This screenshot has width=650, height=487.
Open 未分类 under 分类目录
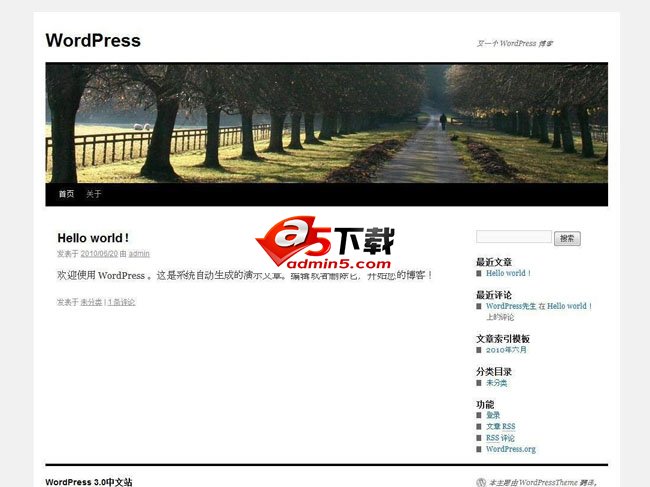pyautogui.click(x=496, y=383)
